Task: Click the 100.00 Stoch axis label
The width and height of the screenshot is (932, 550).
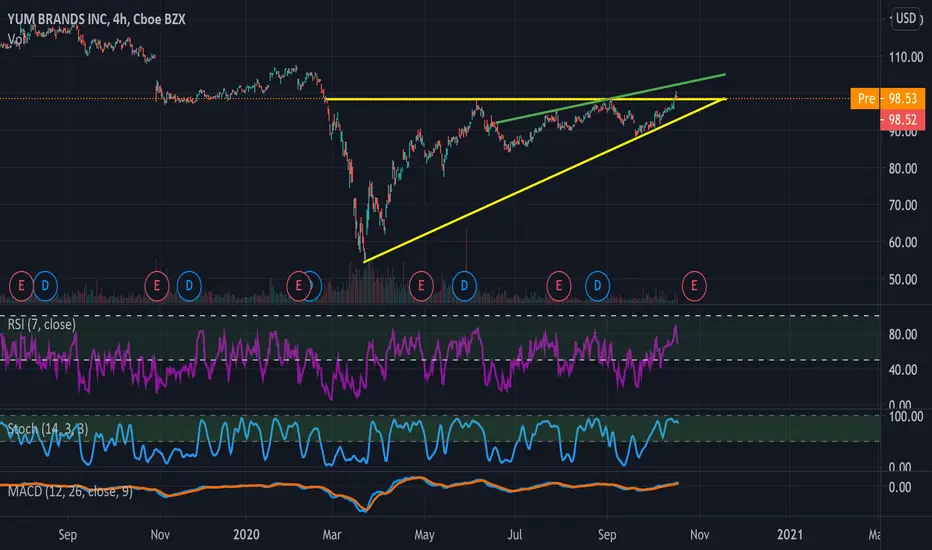Action: pos(906,416)
